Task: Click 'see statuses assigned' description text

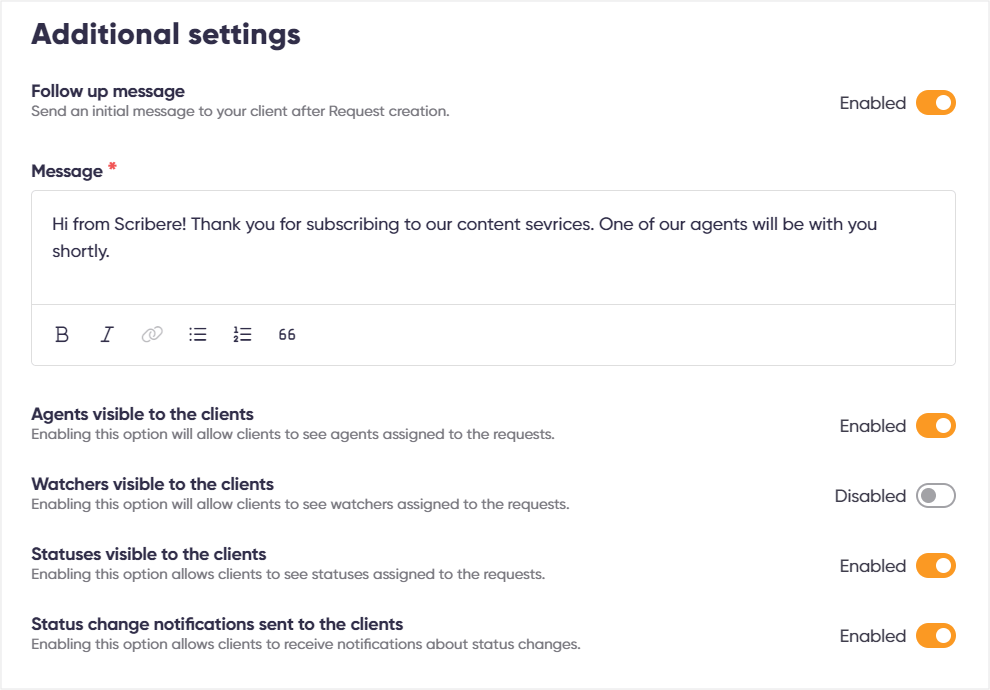Action: [x=289, y=574]
